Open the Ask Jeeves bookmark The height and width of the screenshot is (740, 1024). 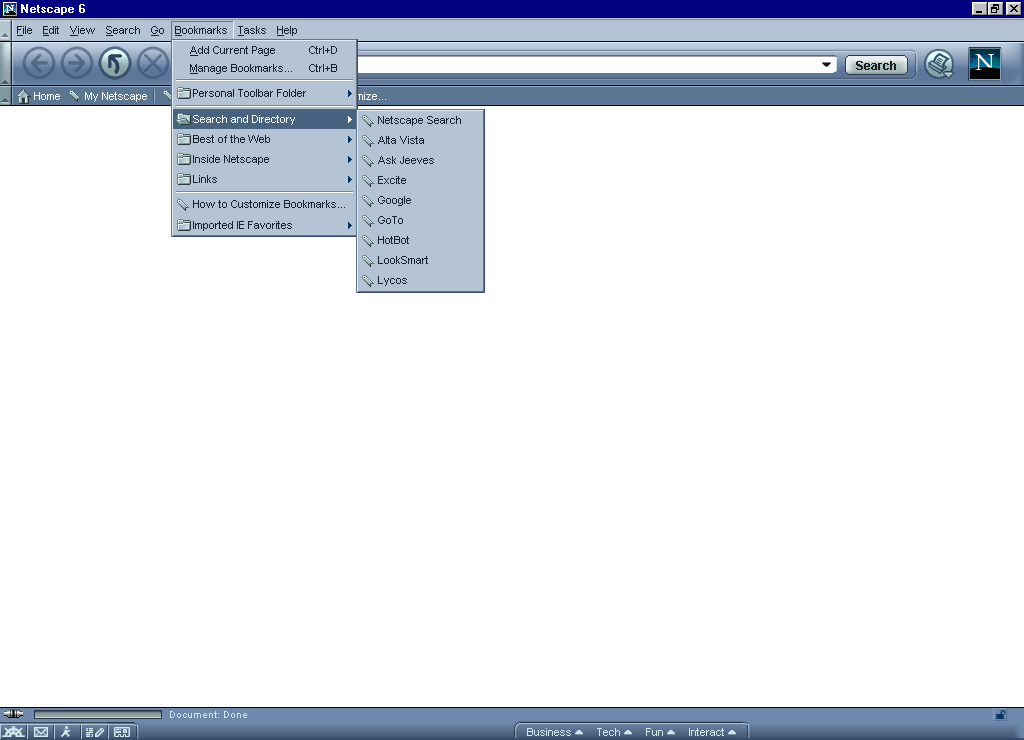(421, 160)
